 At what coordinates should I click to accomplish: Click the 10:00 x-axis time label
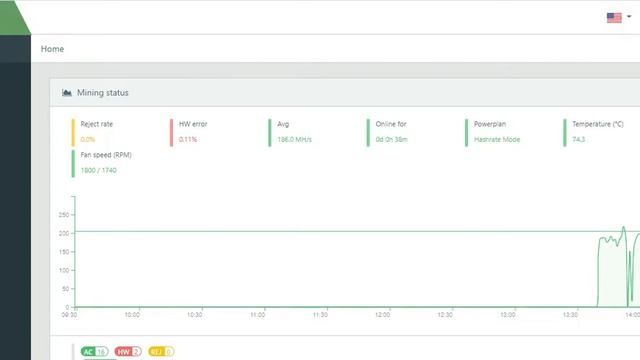132,315
